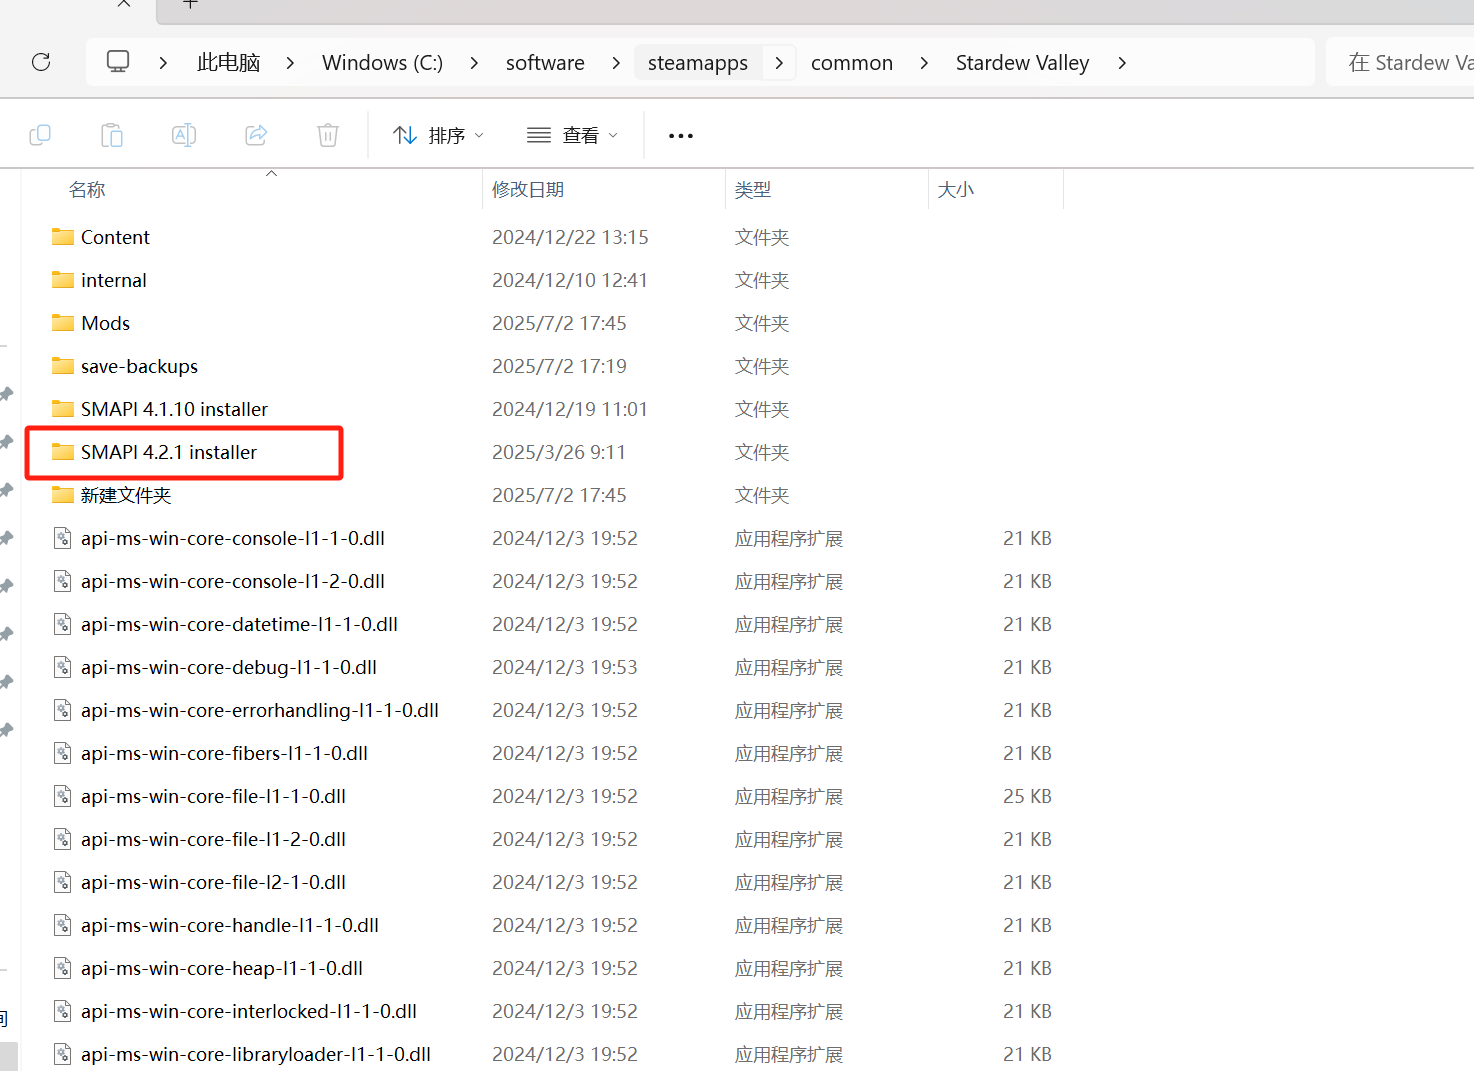Click the Content folder icon
1474x1071 pixels.
(x=63, y=237)
